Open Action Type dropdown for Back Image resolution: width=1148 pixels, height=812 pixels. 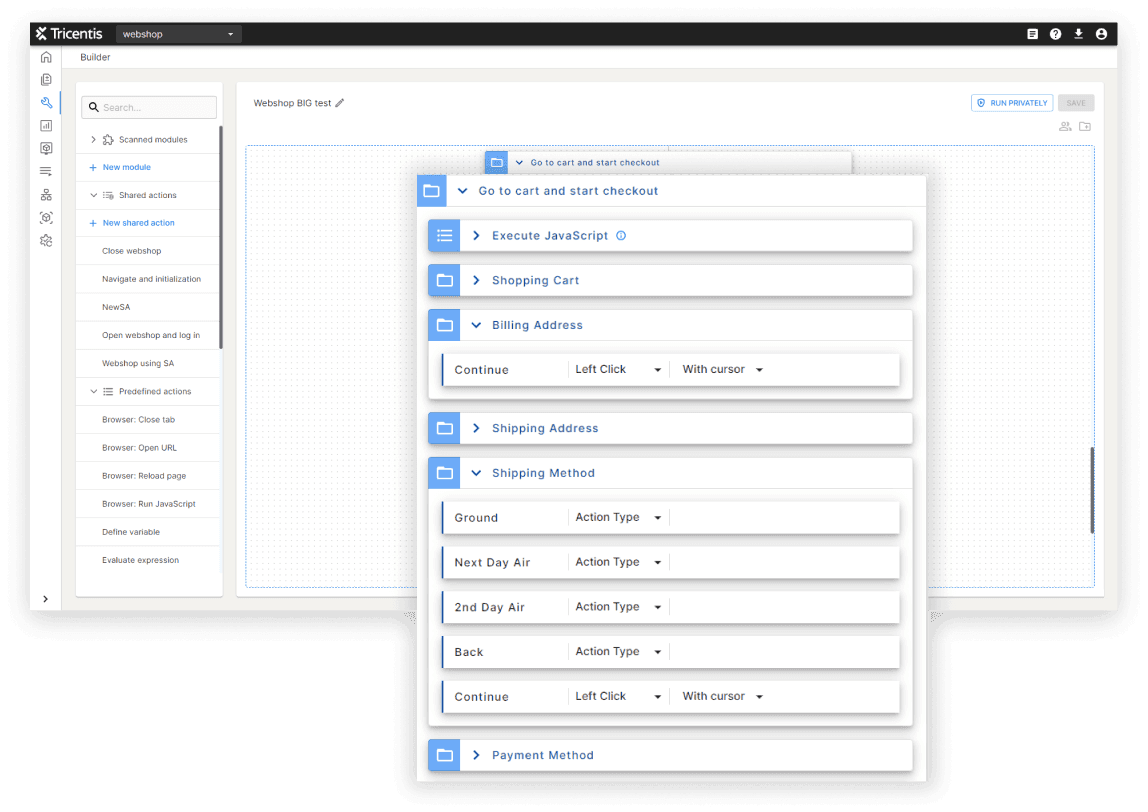[618, 652]
